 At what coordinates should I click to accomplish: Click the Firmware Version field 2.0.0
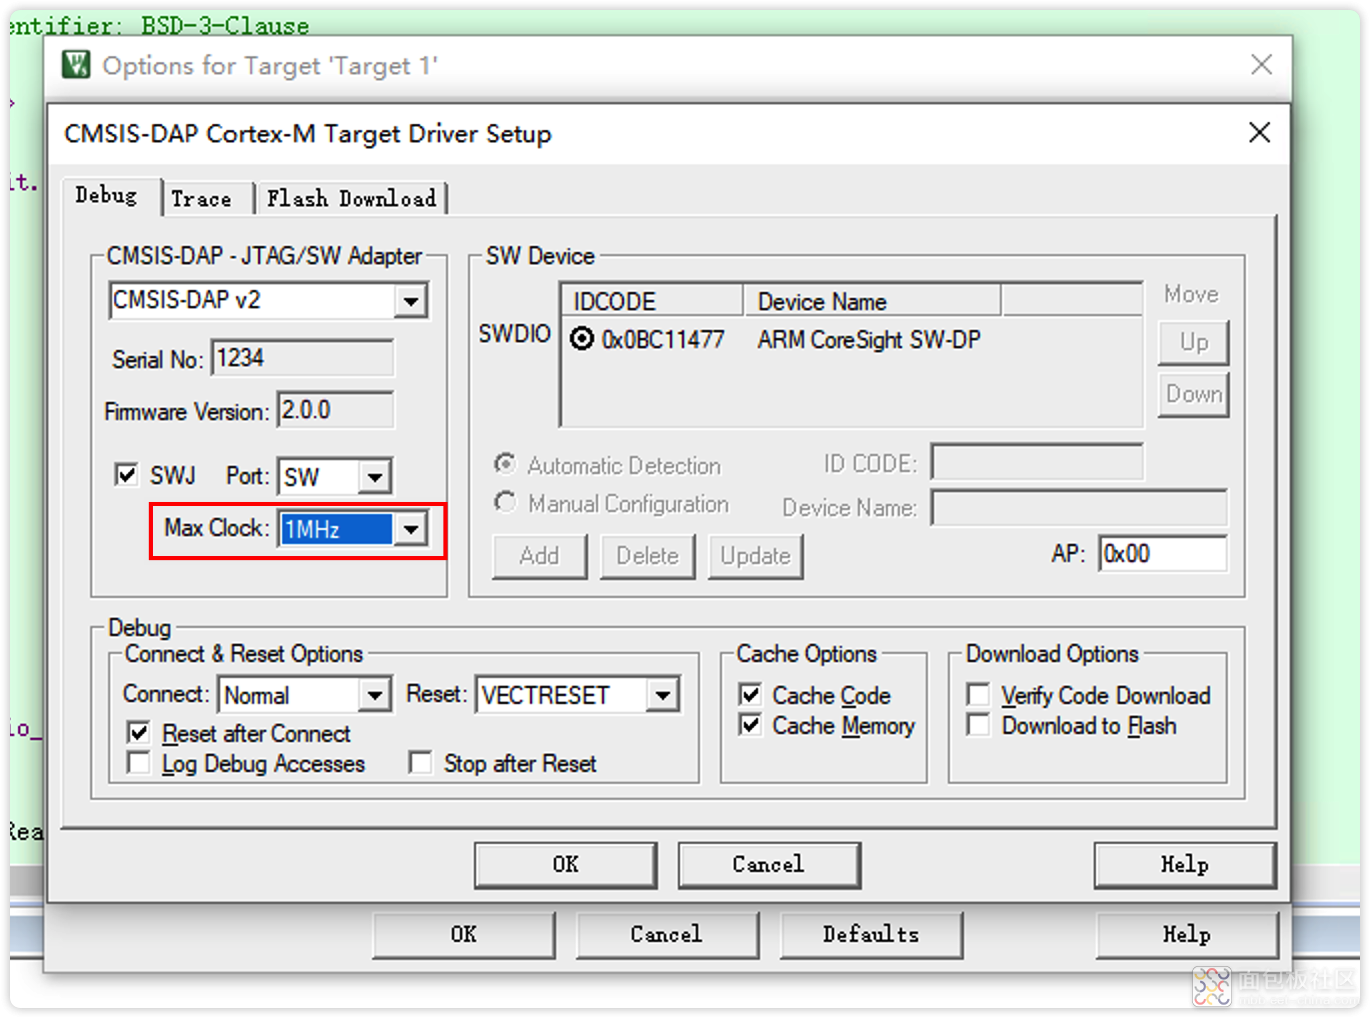click(335, 410)
